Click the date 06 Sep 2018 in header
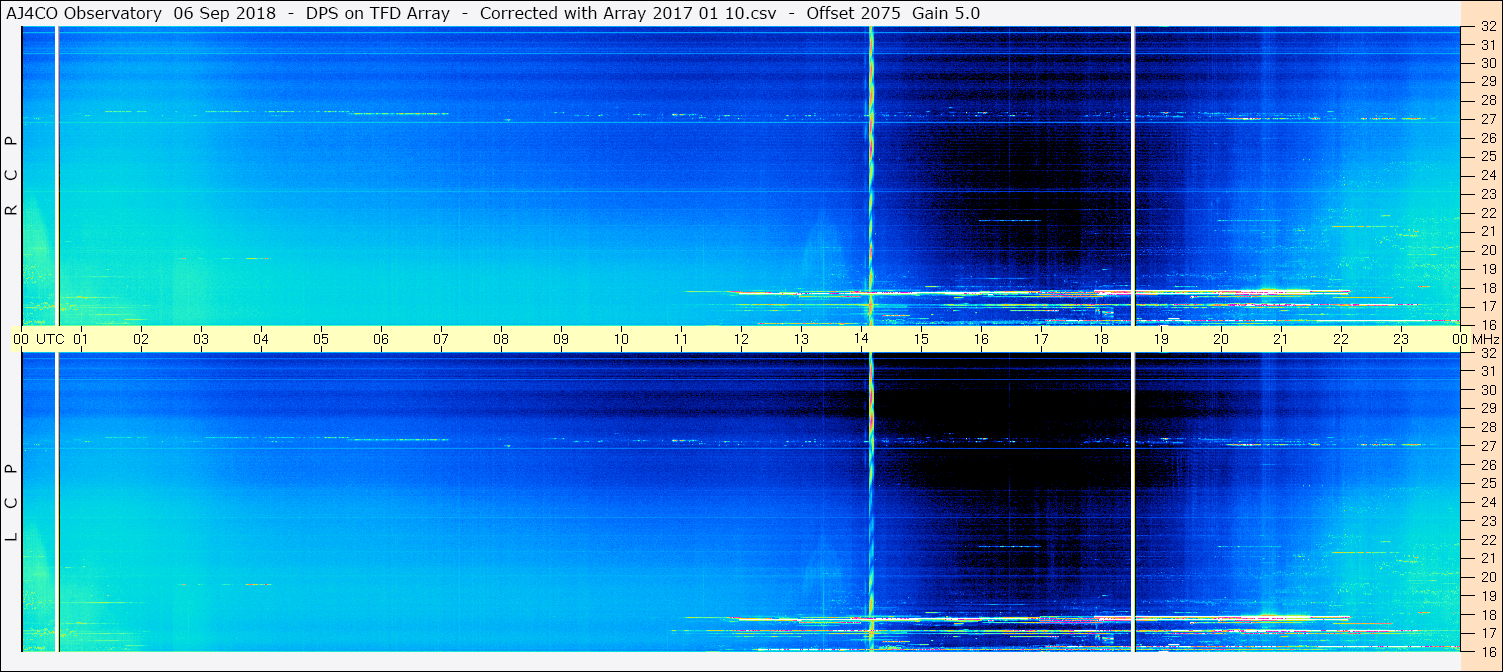 tap(227, 14)
